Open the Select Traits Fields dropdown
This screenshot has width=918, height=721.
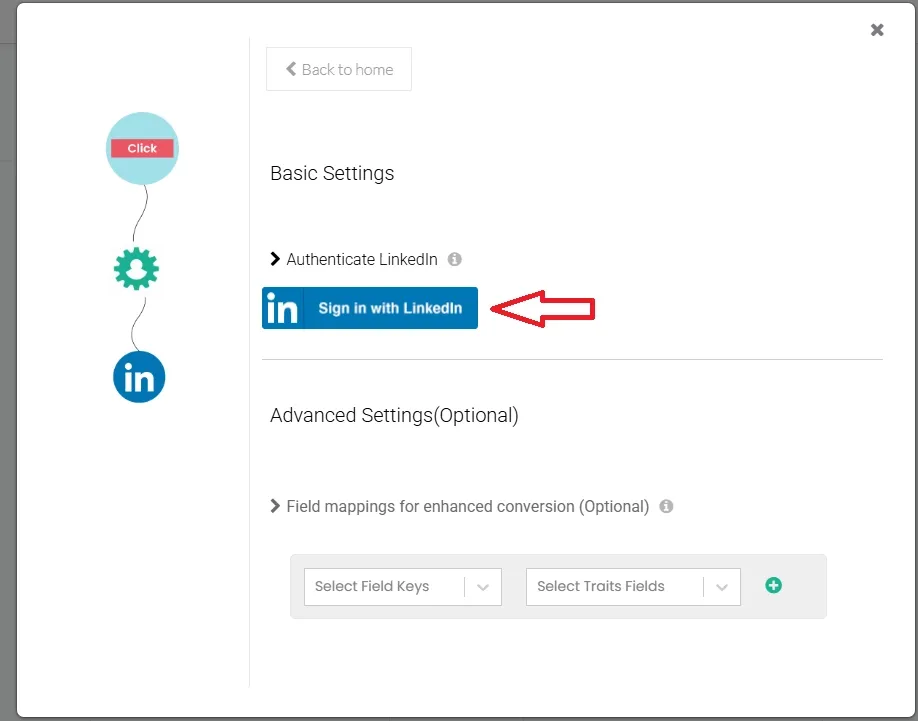click(633, 586)
